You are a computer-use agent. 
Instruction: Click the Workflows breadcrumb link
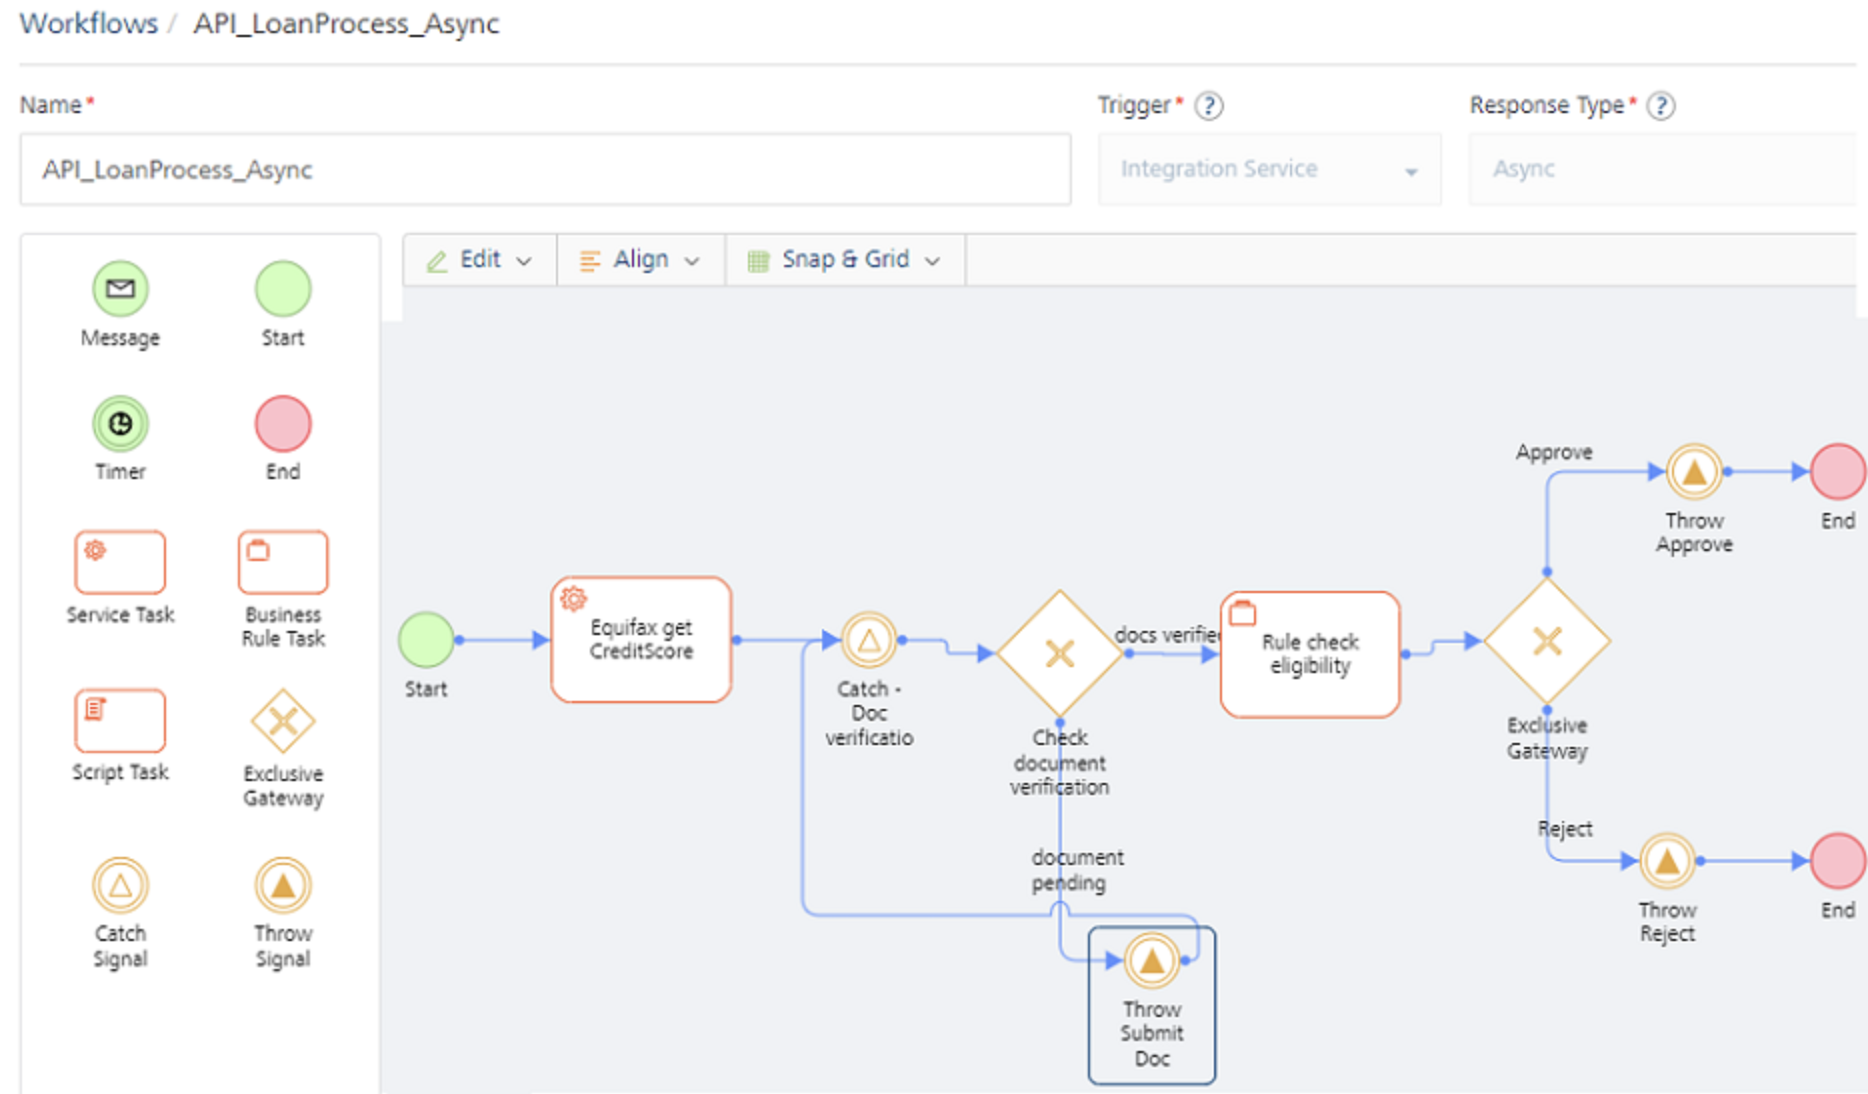point(89,24)
